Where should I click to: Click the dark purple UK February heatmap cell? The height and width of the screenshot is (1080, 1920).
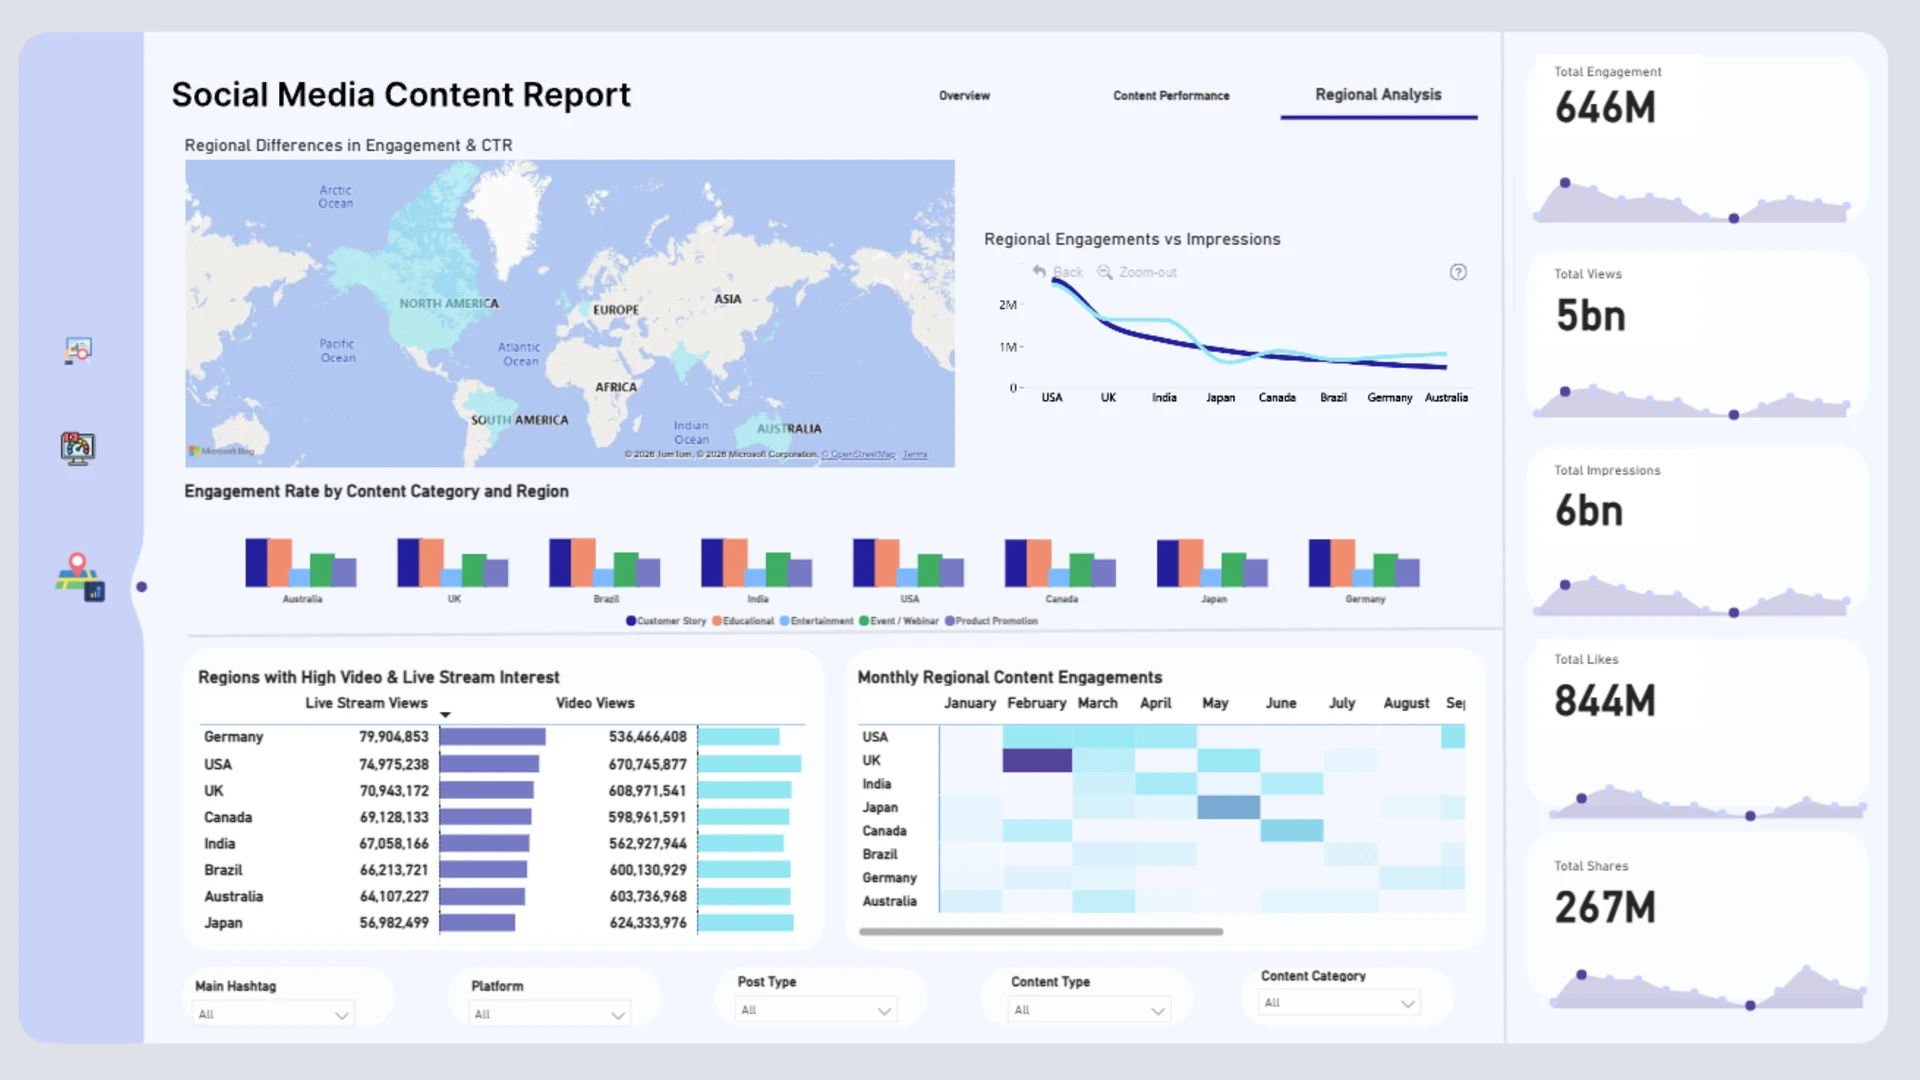pyautogui.click(x=1037, y=760)
